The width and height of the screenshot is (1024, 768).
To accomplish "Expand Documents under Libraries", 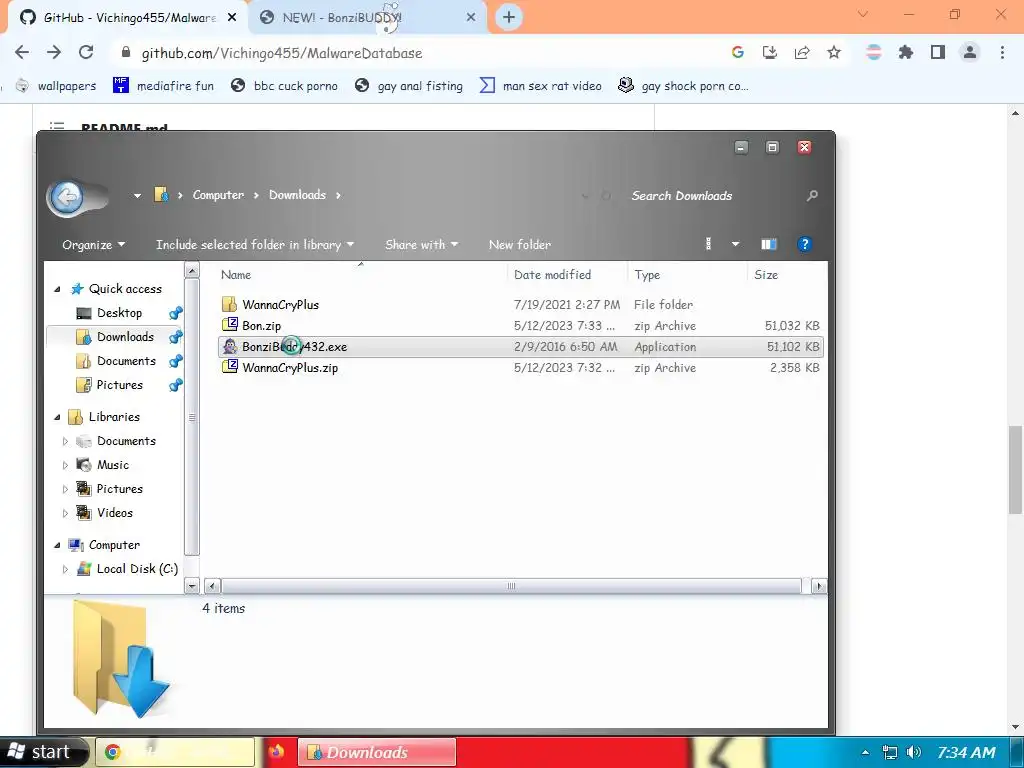I will 65,441.
